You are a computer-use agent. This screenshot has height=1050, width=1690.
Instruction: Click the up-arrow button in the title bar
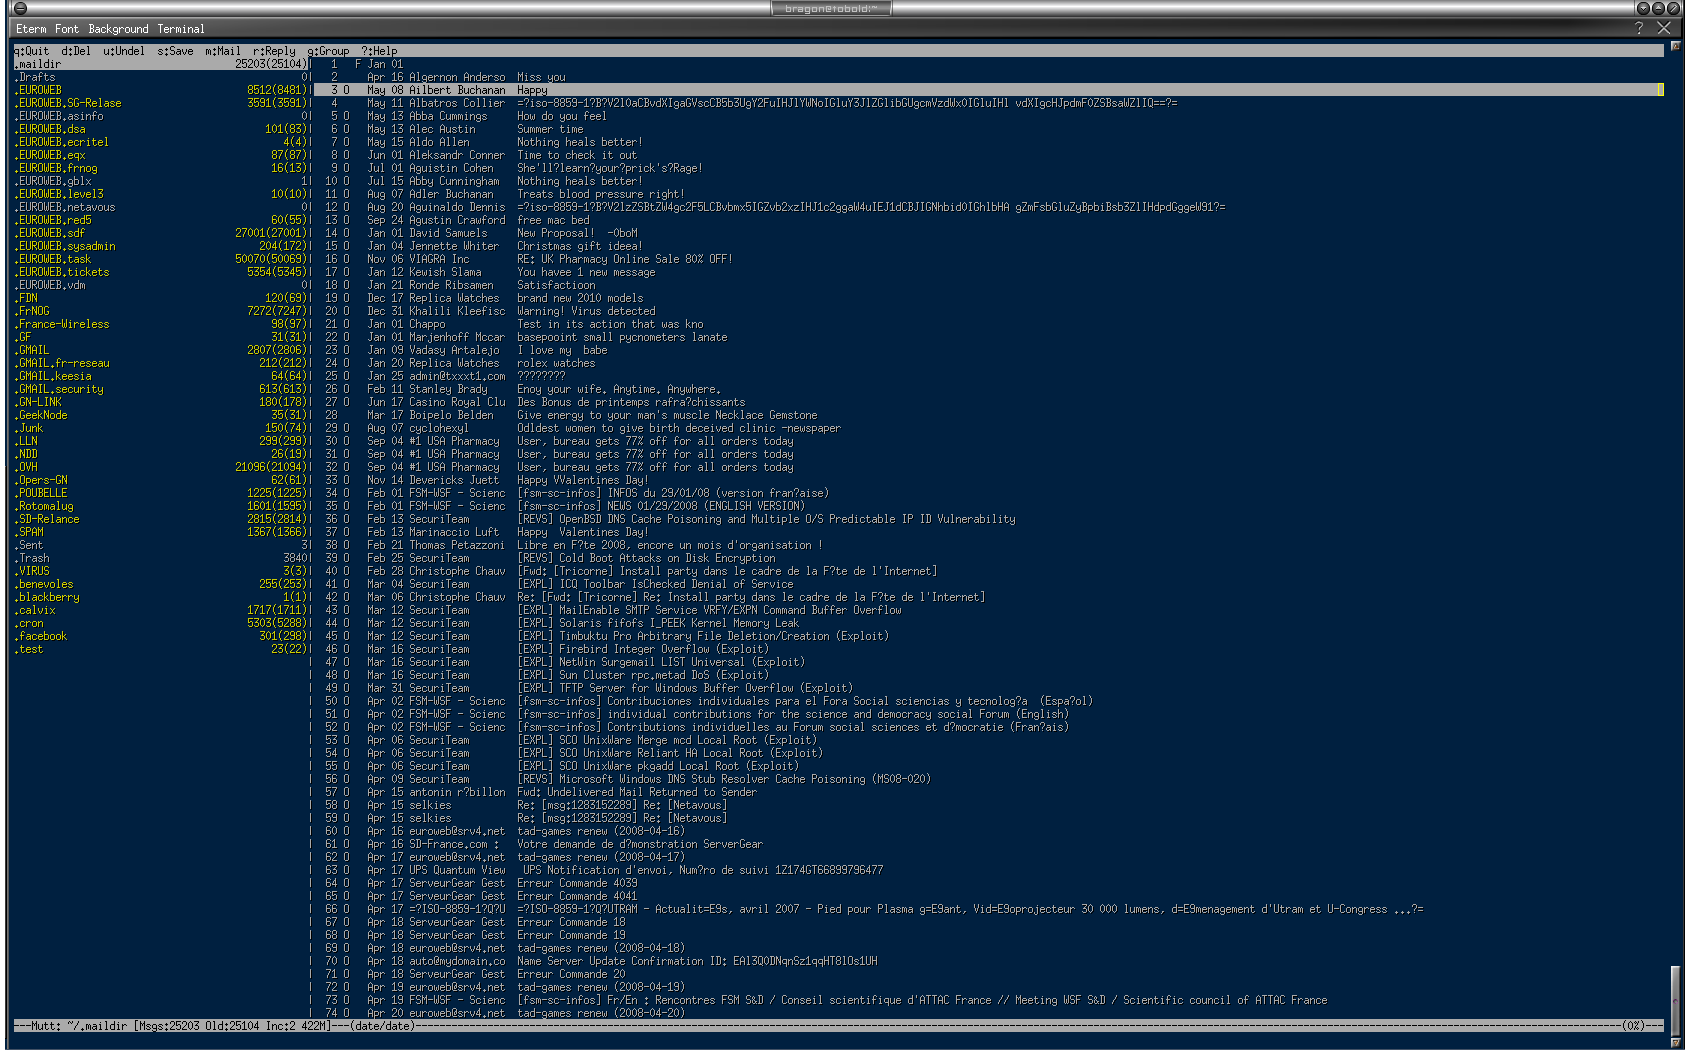[x=1657, y=8]
